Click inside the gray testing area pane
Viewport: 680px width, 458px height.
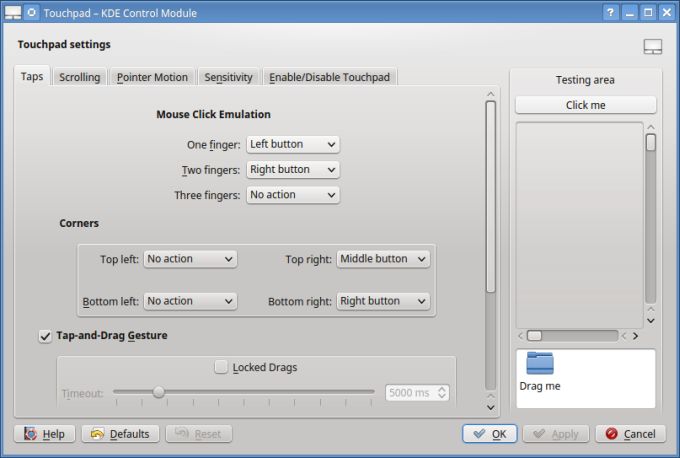(x=579, y=225)
